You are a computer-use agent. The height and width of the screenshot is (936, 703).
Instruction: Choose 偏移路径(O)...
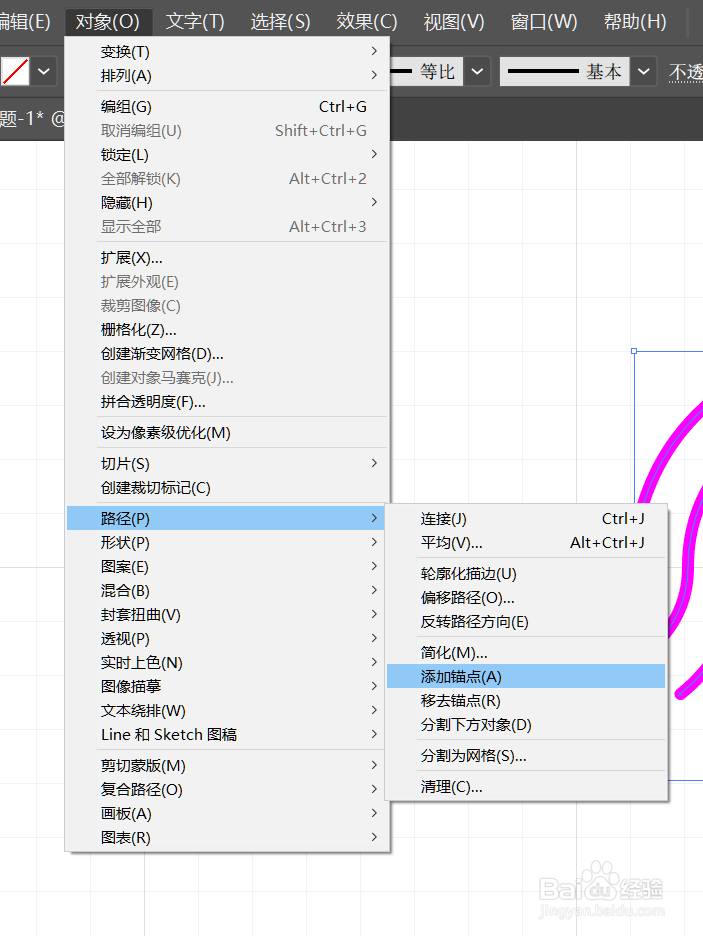pos(526,598)
